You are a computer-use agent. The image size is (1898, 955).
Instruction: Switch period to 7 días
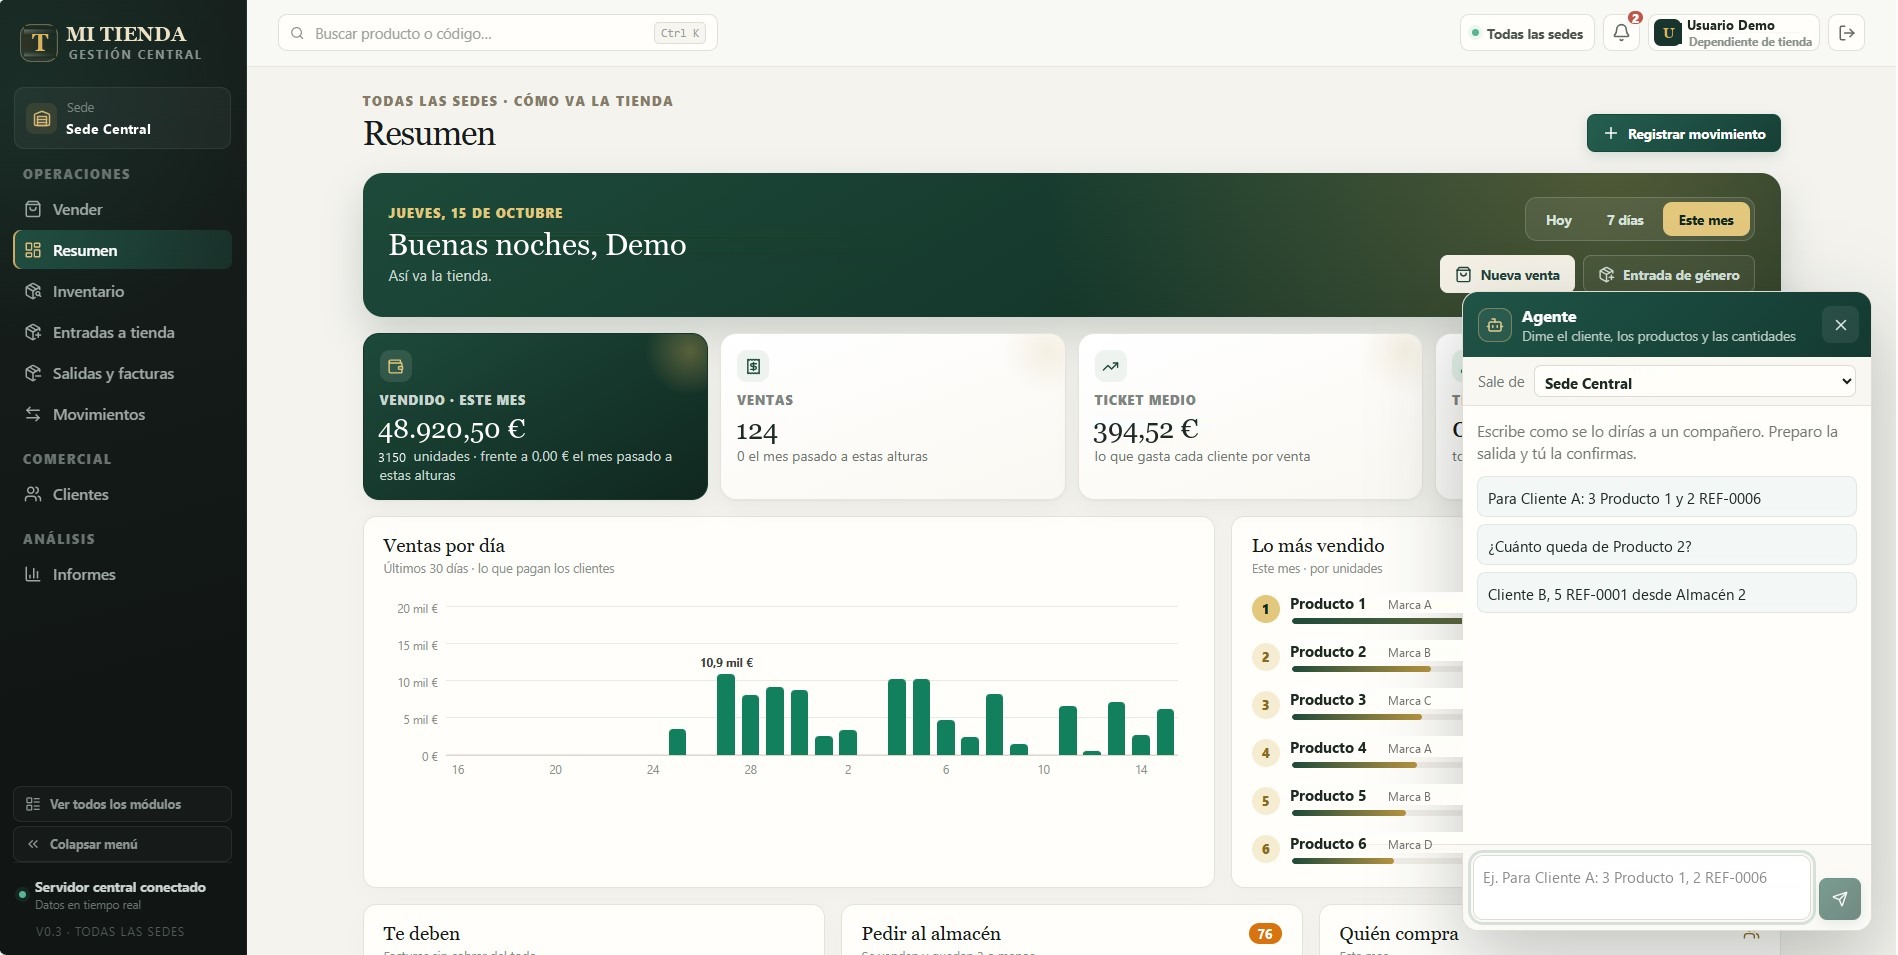click(1624, 220)
